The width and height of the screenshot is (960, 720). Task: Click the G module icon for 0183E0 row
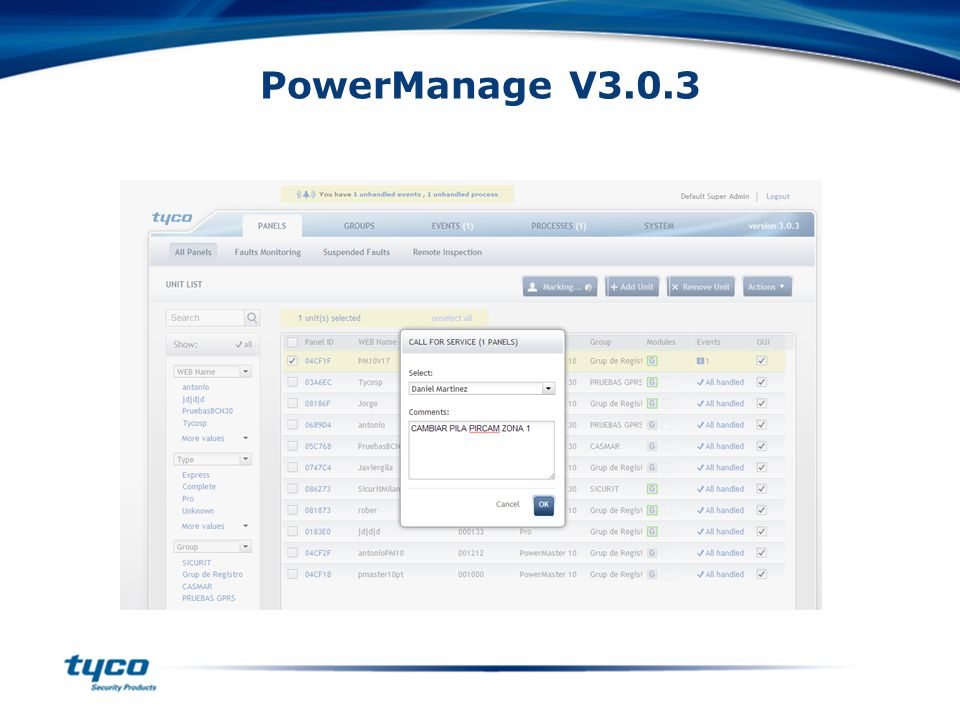pos(652,531)
